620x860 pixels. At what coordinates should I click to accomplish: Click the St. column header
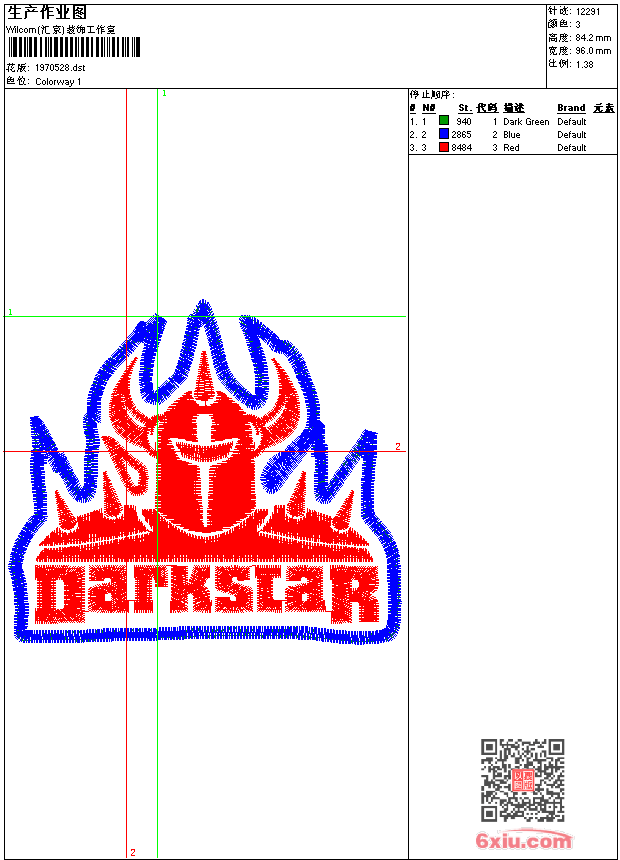tap(465, 108)
